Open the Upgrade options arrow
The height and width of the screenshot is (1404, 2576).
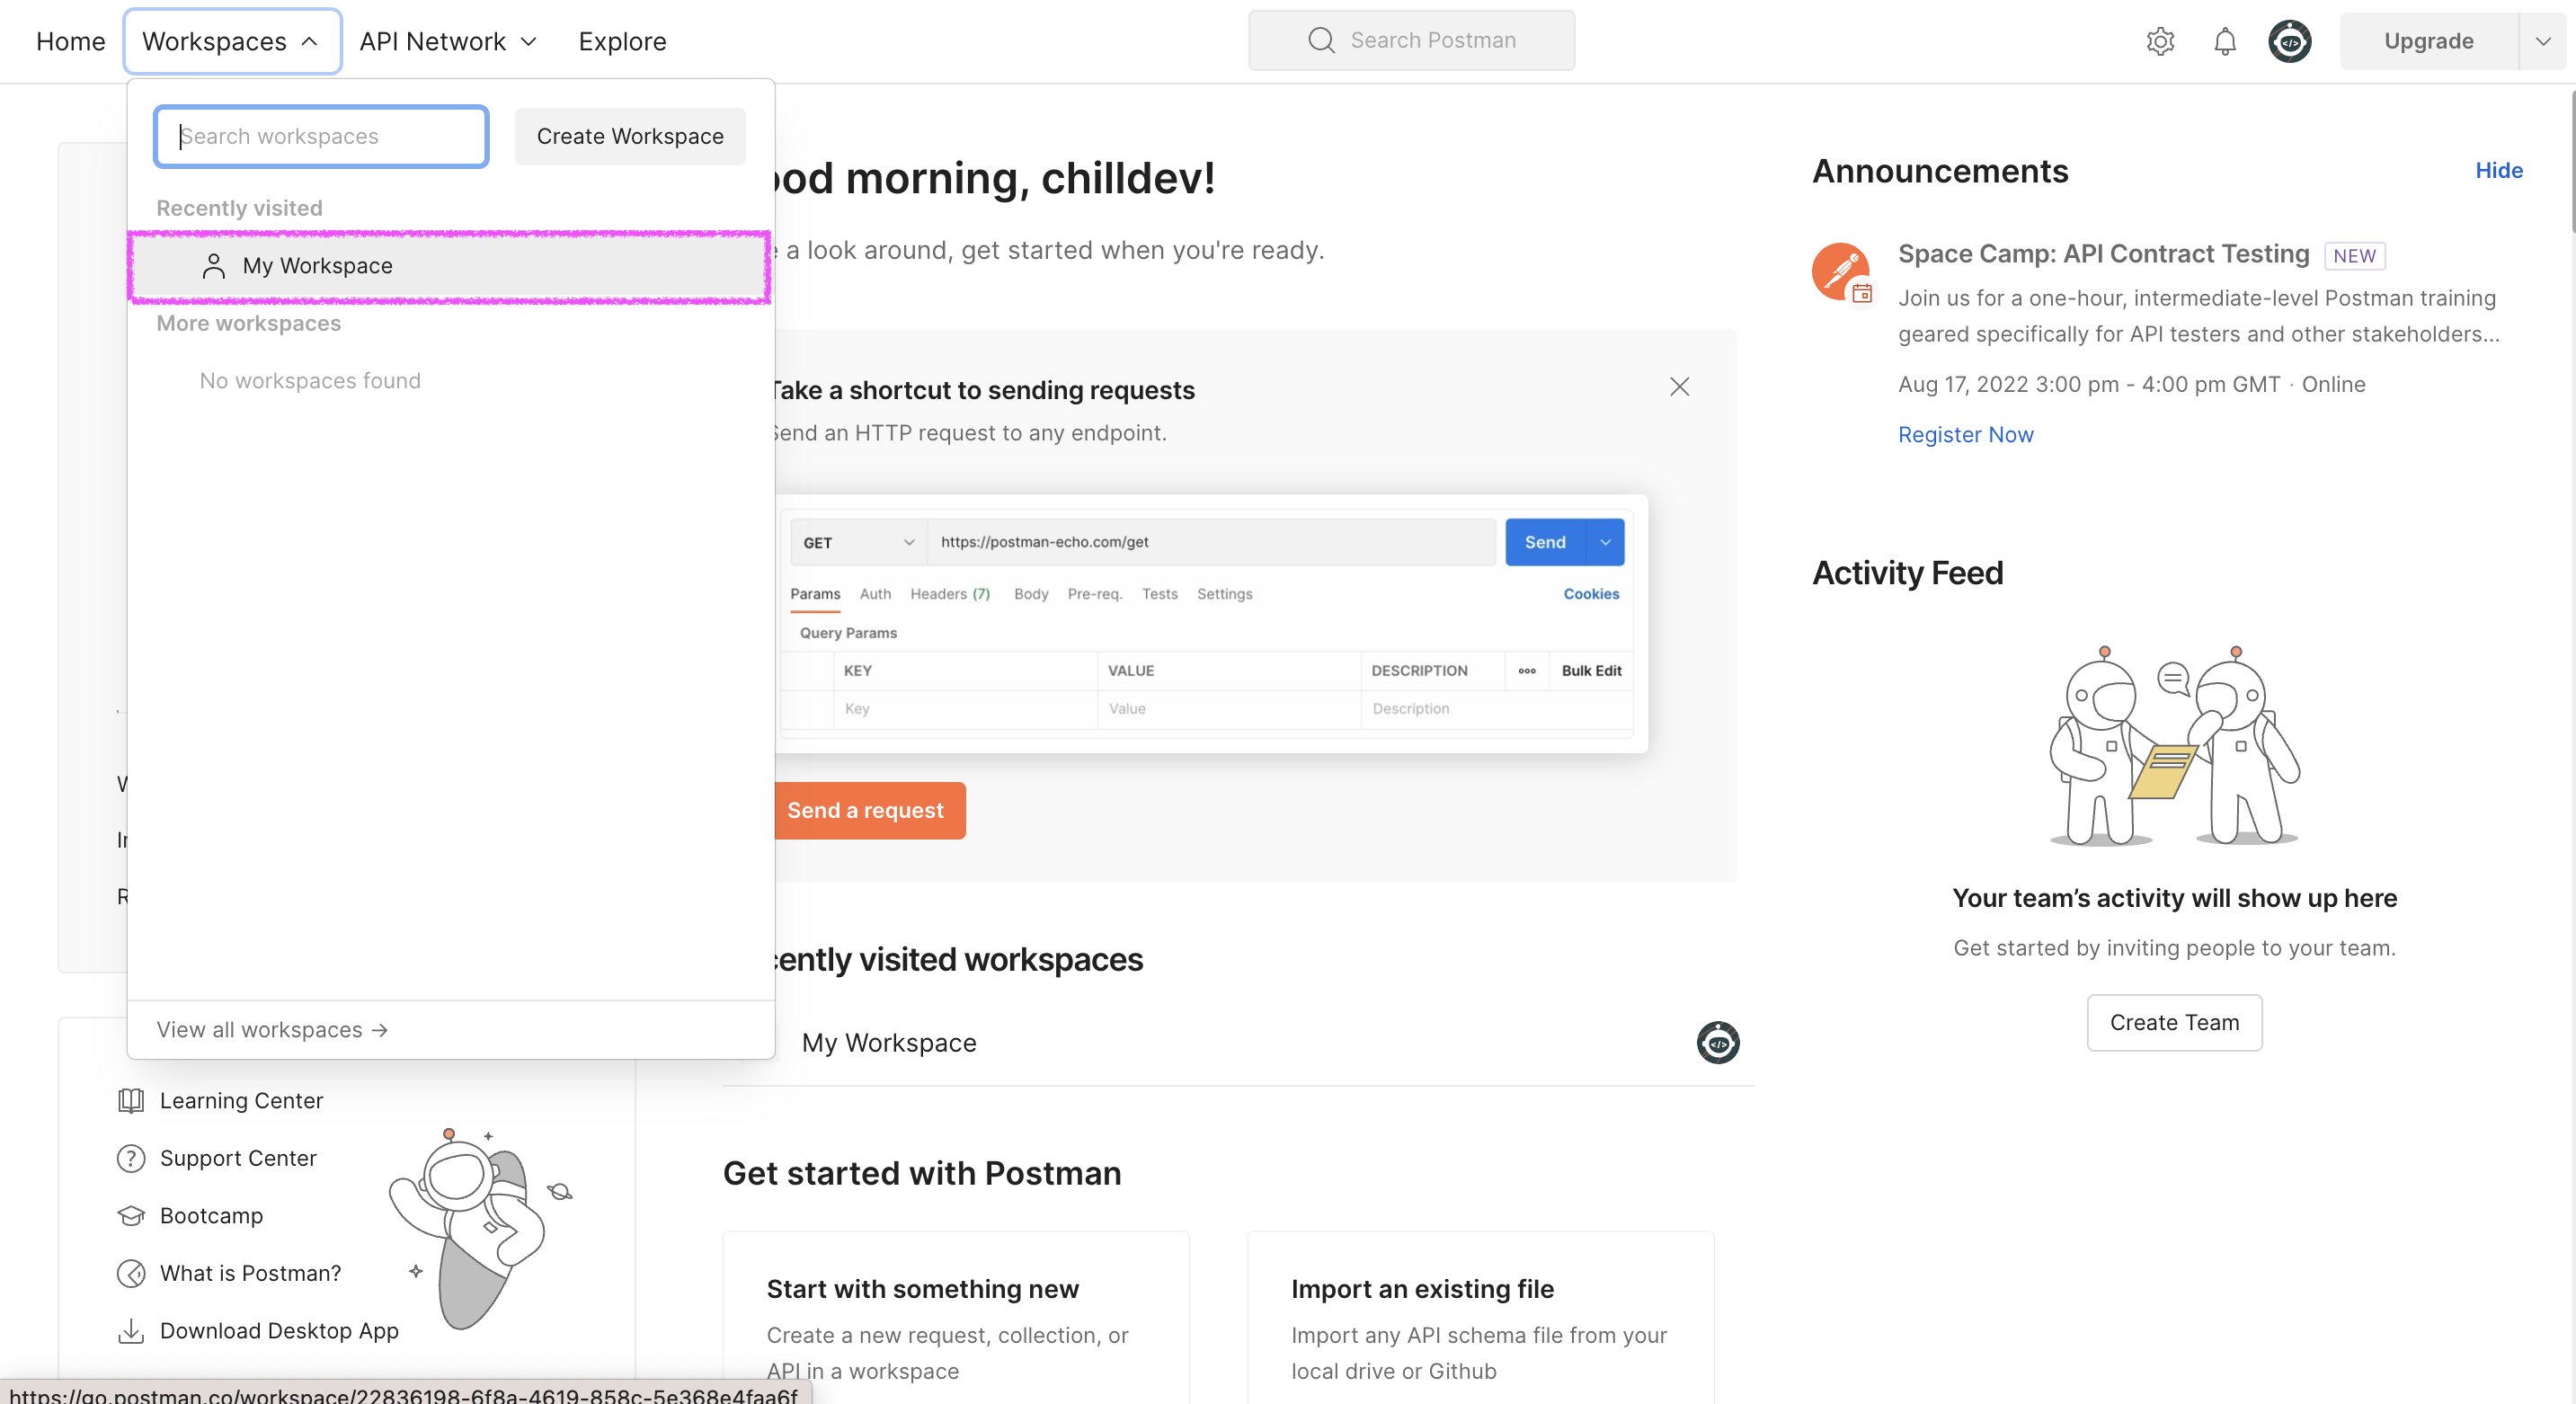[x=2542, y=41]
